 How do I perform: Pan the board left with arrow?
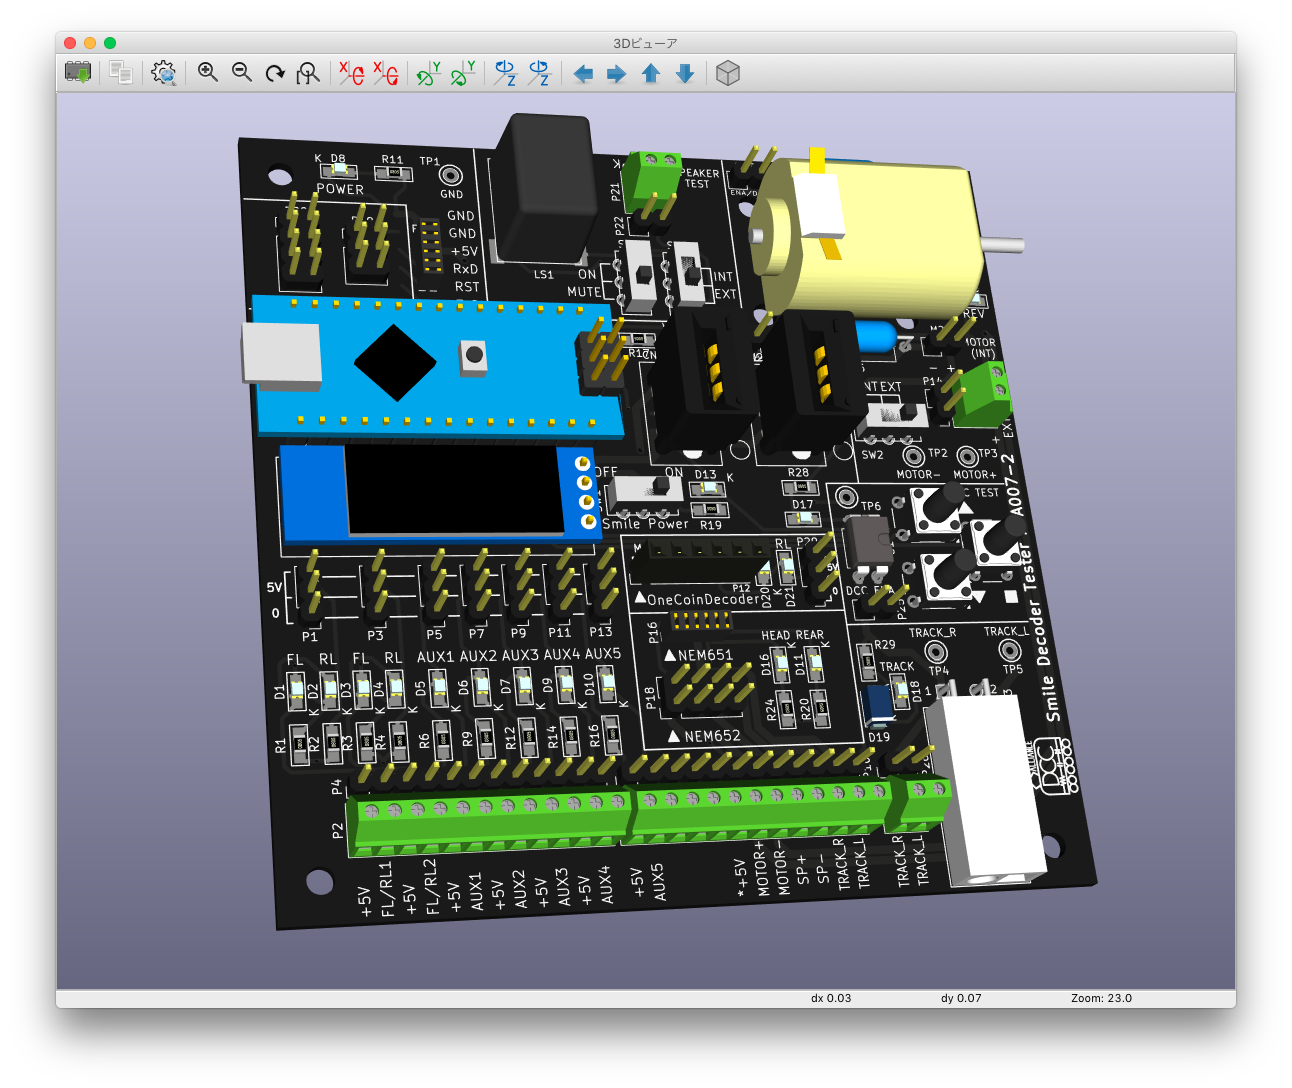pyautogui.click(x=583, y=74)
